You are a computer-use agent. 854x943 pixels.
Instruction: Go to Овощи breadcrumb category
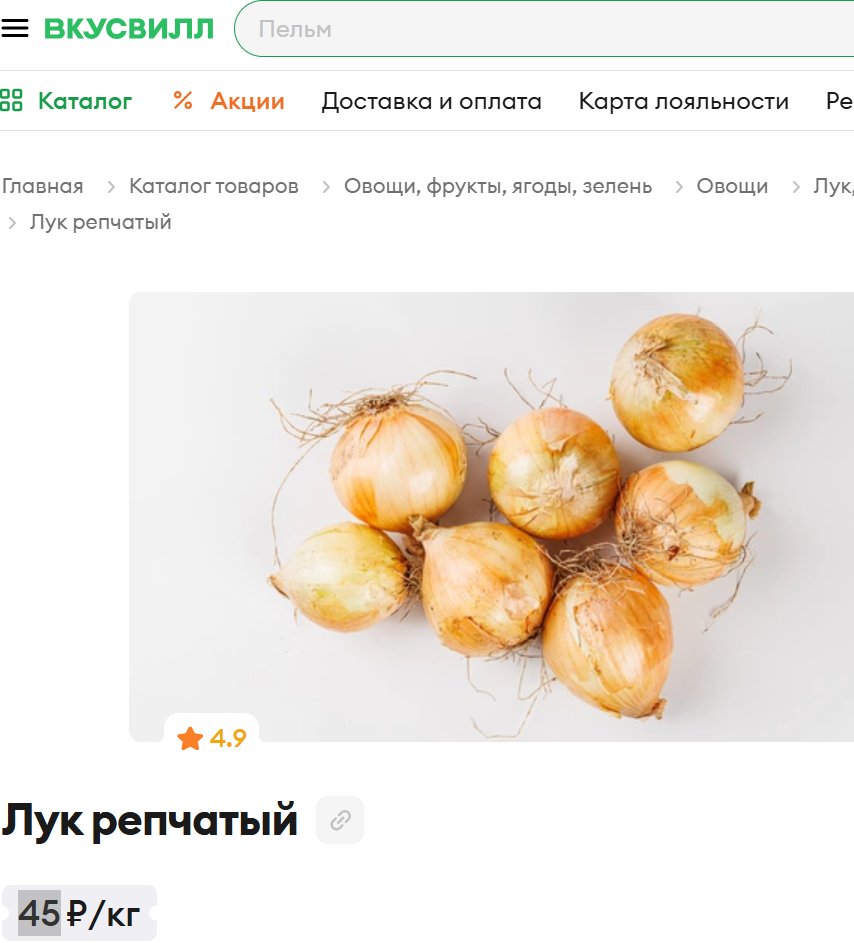click(732, 186)
